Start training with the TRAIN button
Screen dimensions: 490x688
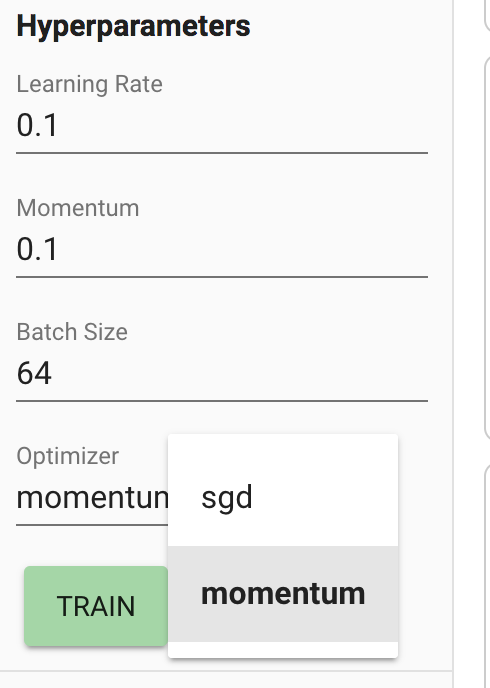point(96,606)
